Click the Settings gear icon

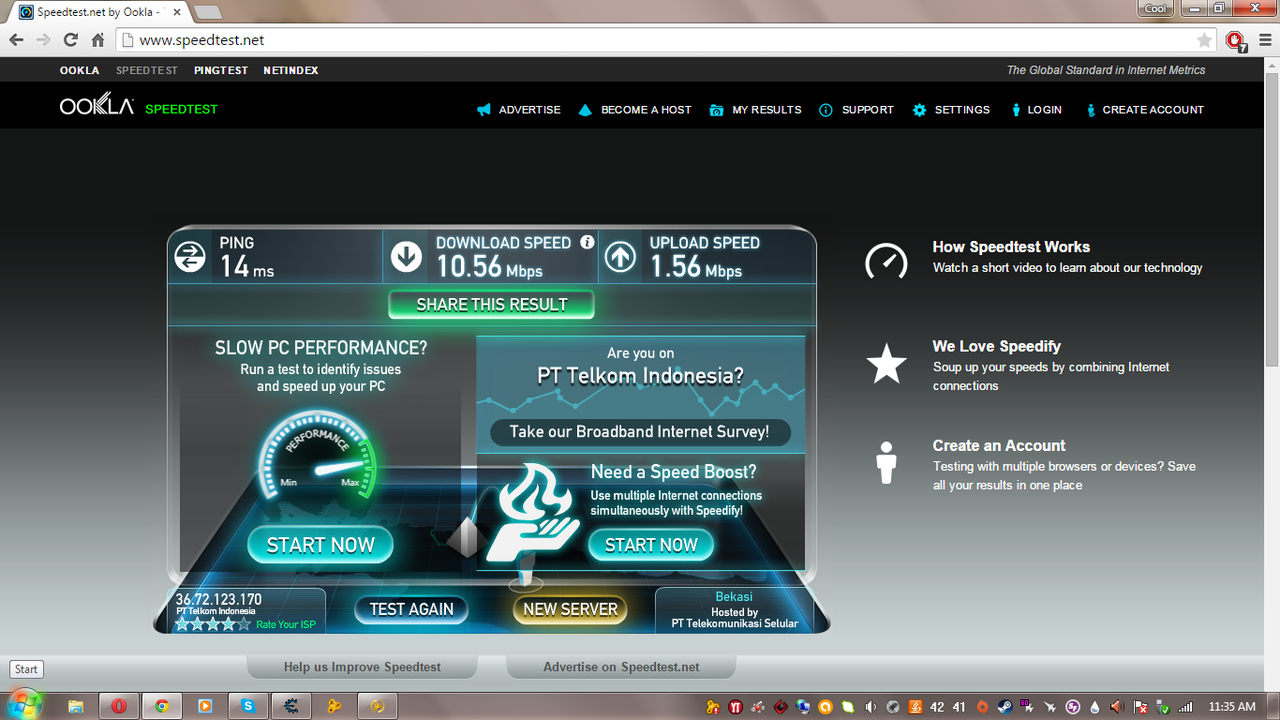[919, 110]
